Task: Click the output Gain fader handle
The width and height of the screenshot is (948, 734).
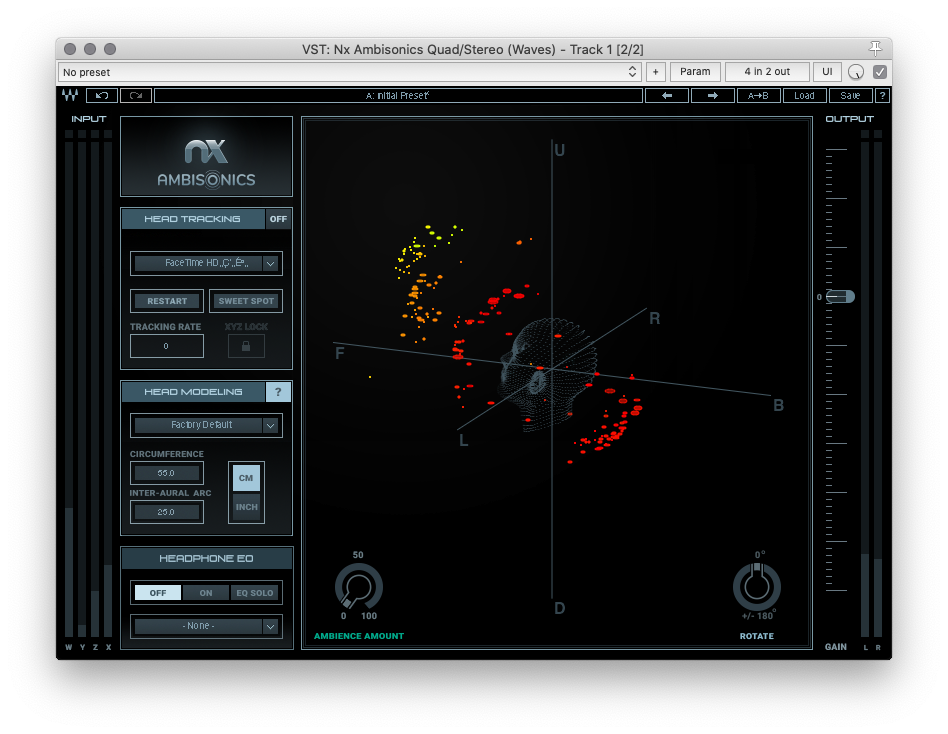Action: 840,296
